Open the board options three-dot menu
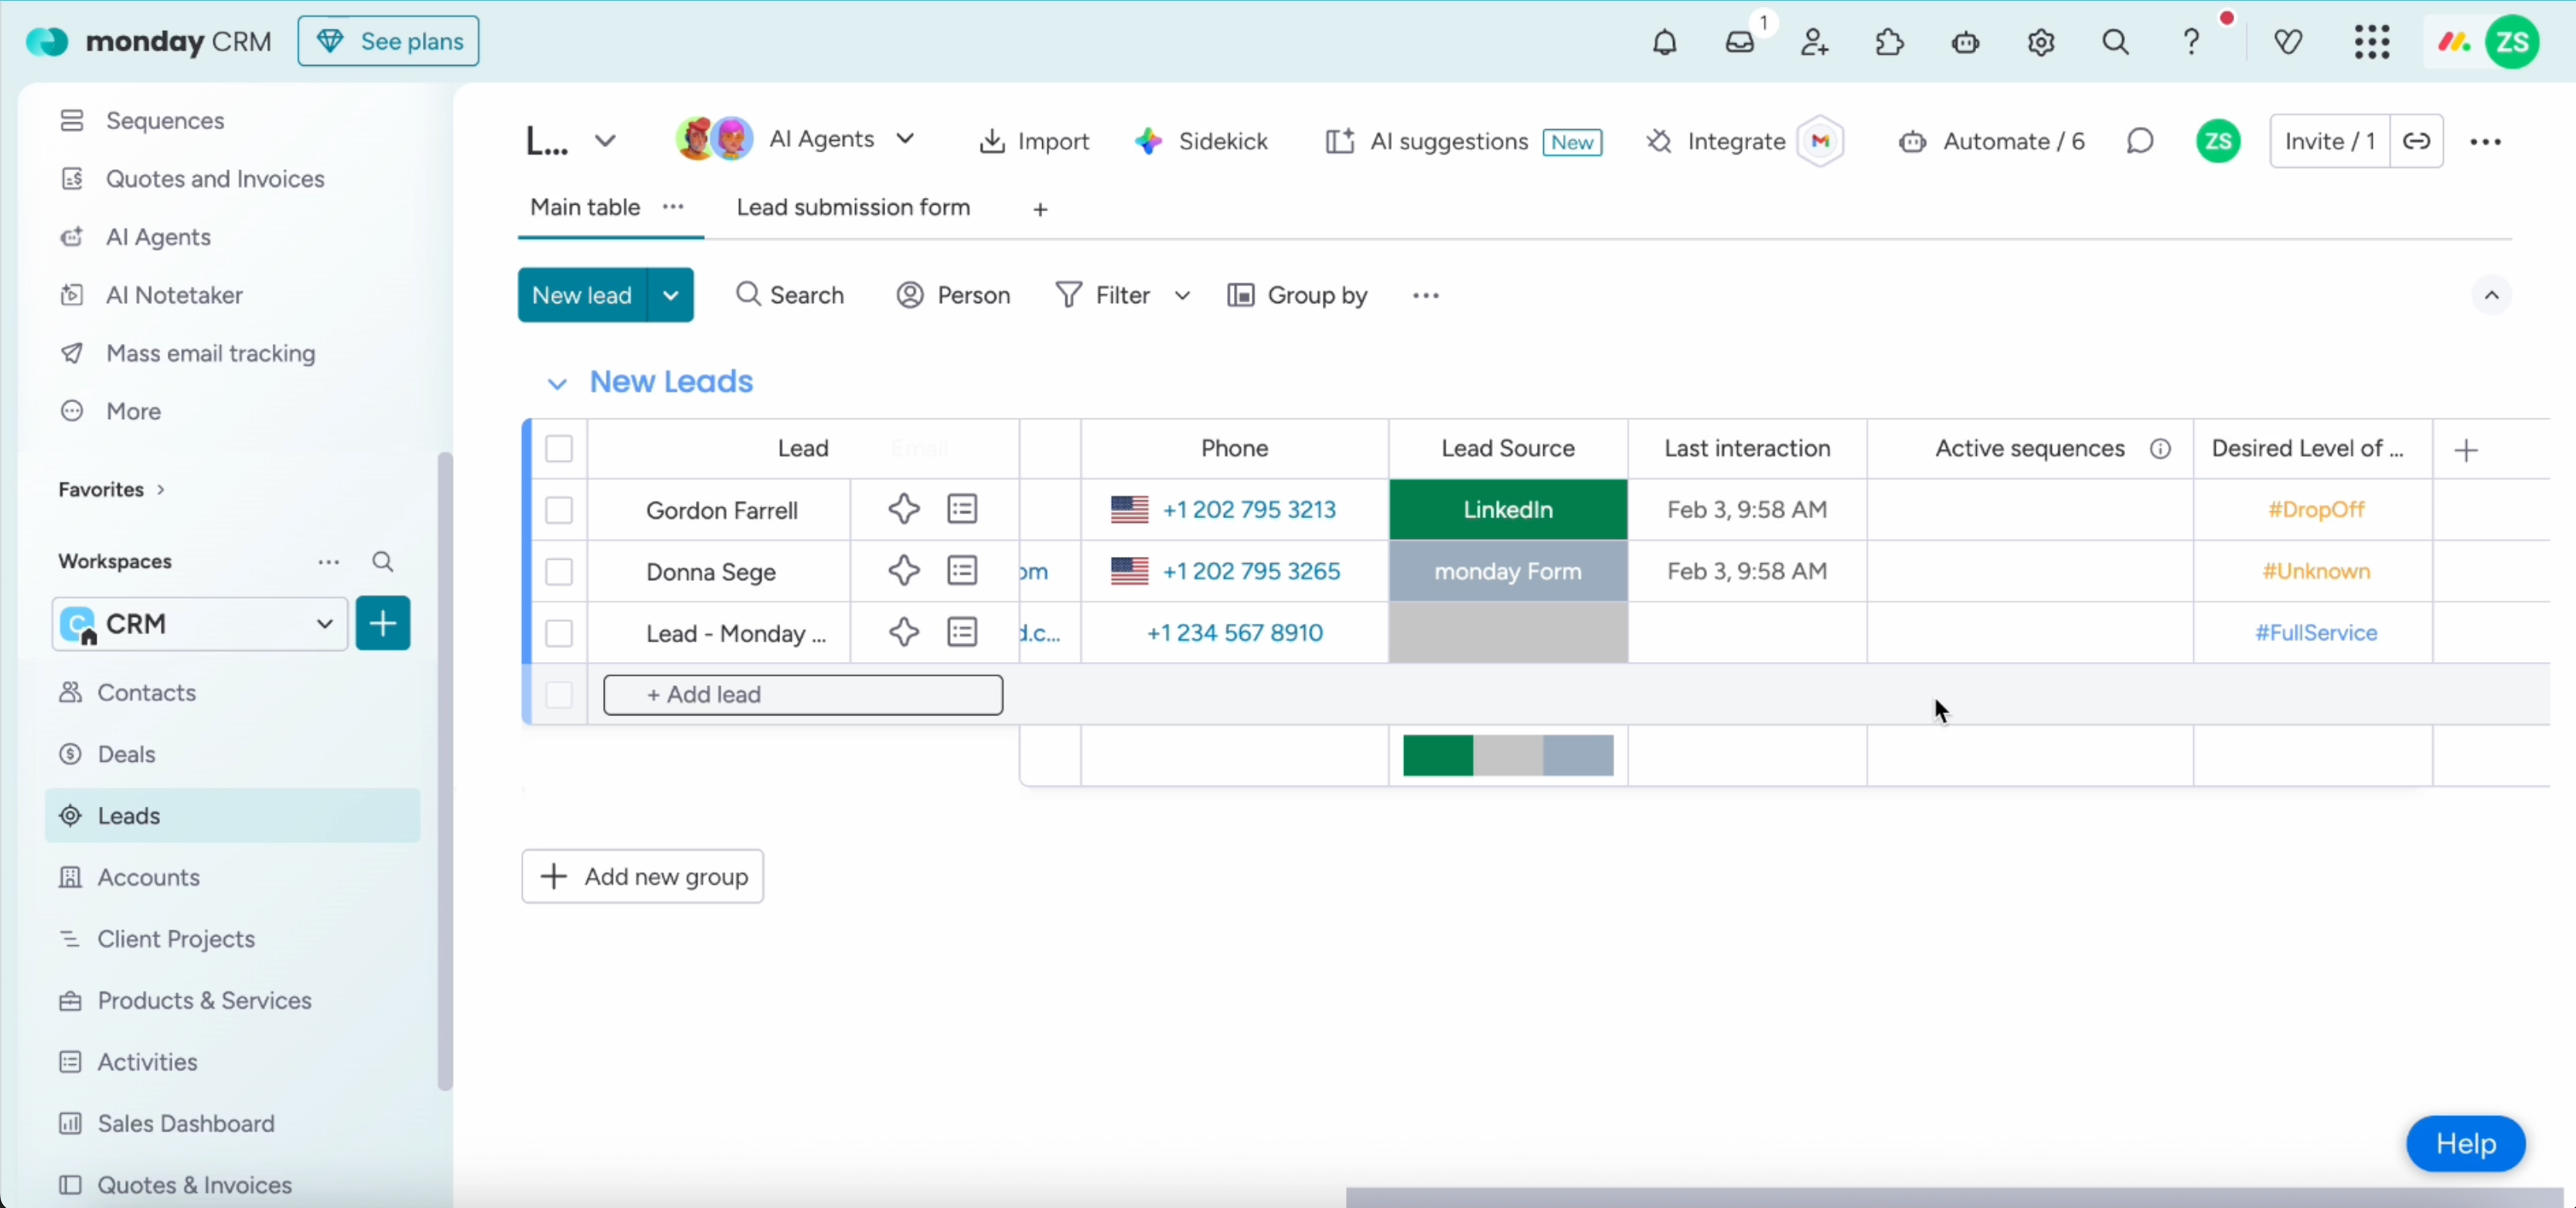2576x1208 pixels. point(2486,142)
